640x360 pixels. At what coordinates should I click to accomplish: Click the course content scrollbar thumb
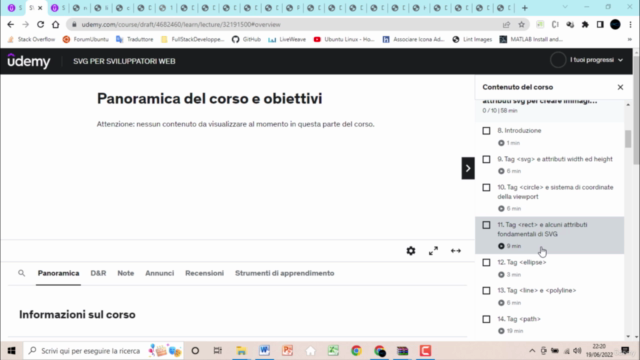(628, 139)
